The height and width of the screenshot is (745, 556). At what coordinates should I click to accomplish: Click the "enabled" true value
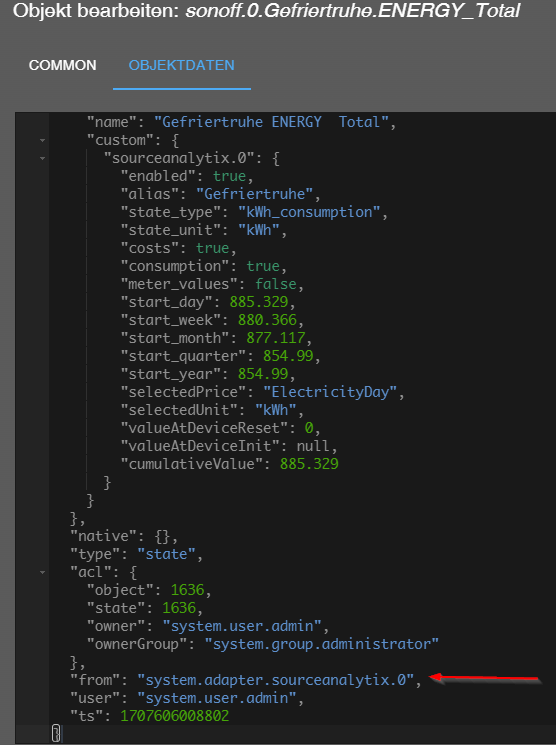pyautogui.click(x=230, y=176)
